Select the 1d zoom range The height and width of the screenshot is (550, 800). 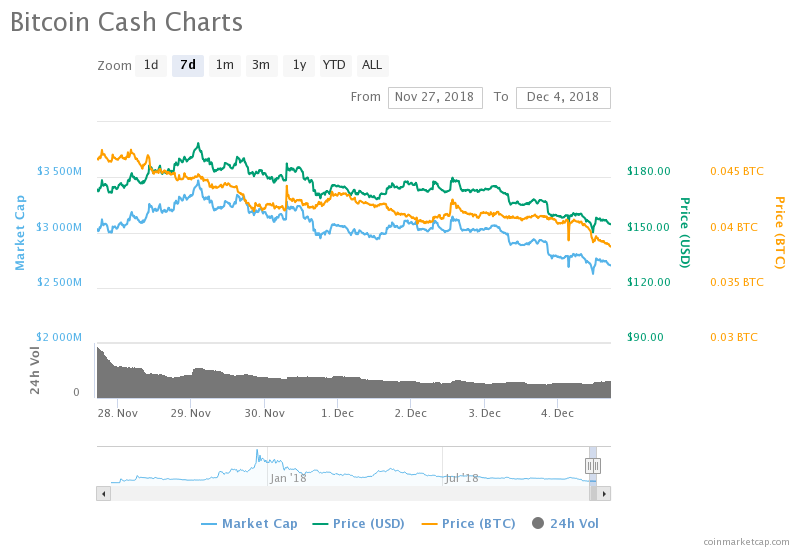click(x=151, y=65)
